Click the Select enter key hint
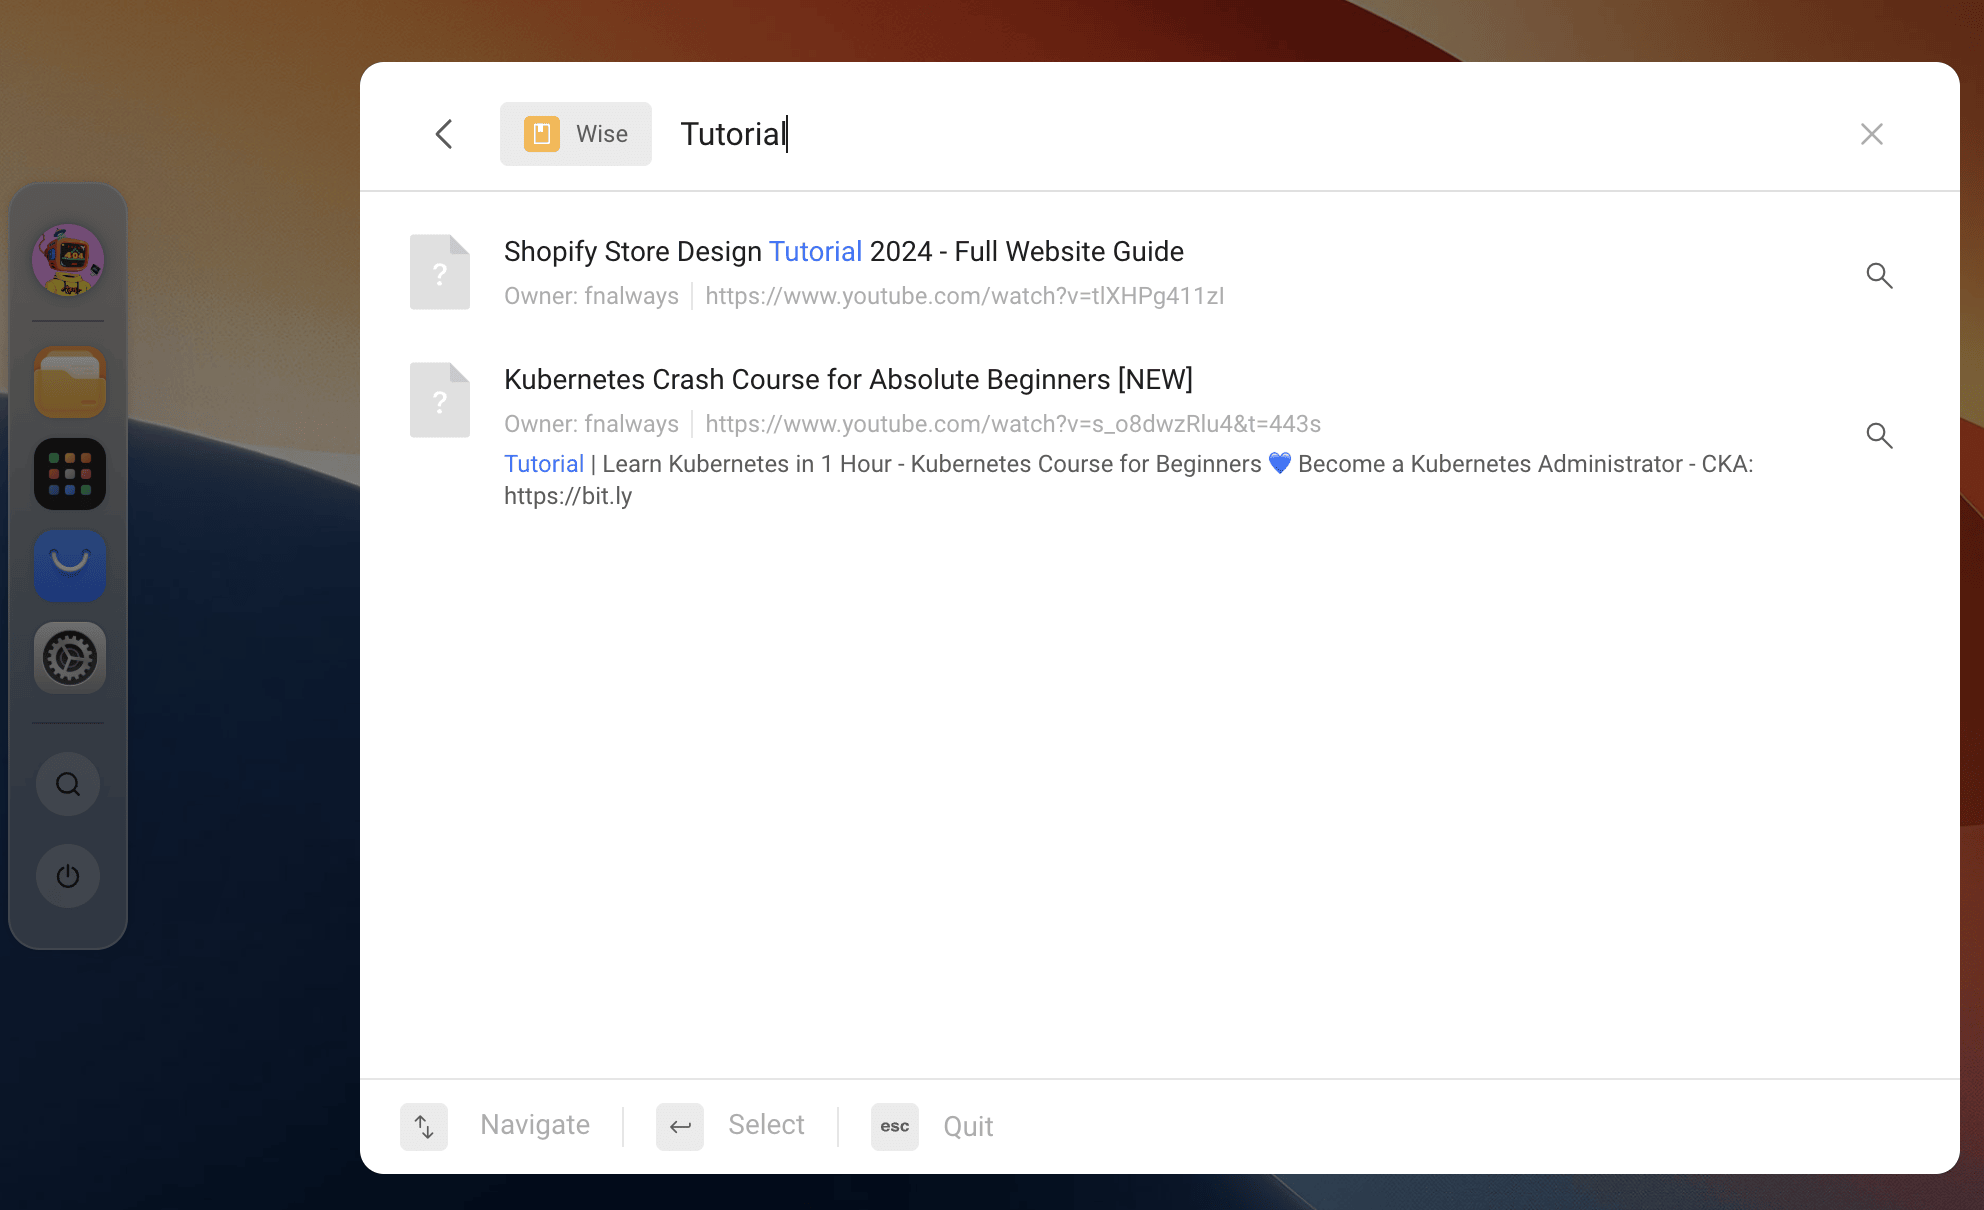This screenshot has width=1984, height=1210. click(680, 1127)
